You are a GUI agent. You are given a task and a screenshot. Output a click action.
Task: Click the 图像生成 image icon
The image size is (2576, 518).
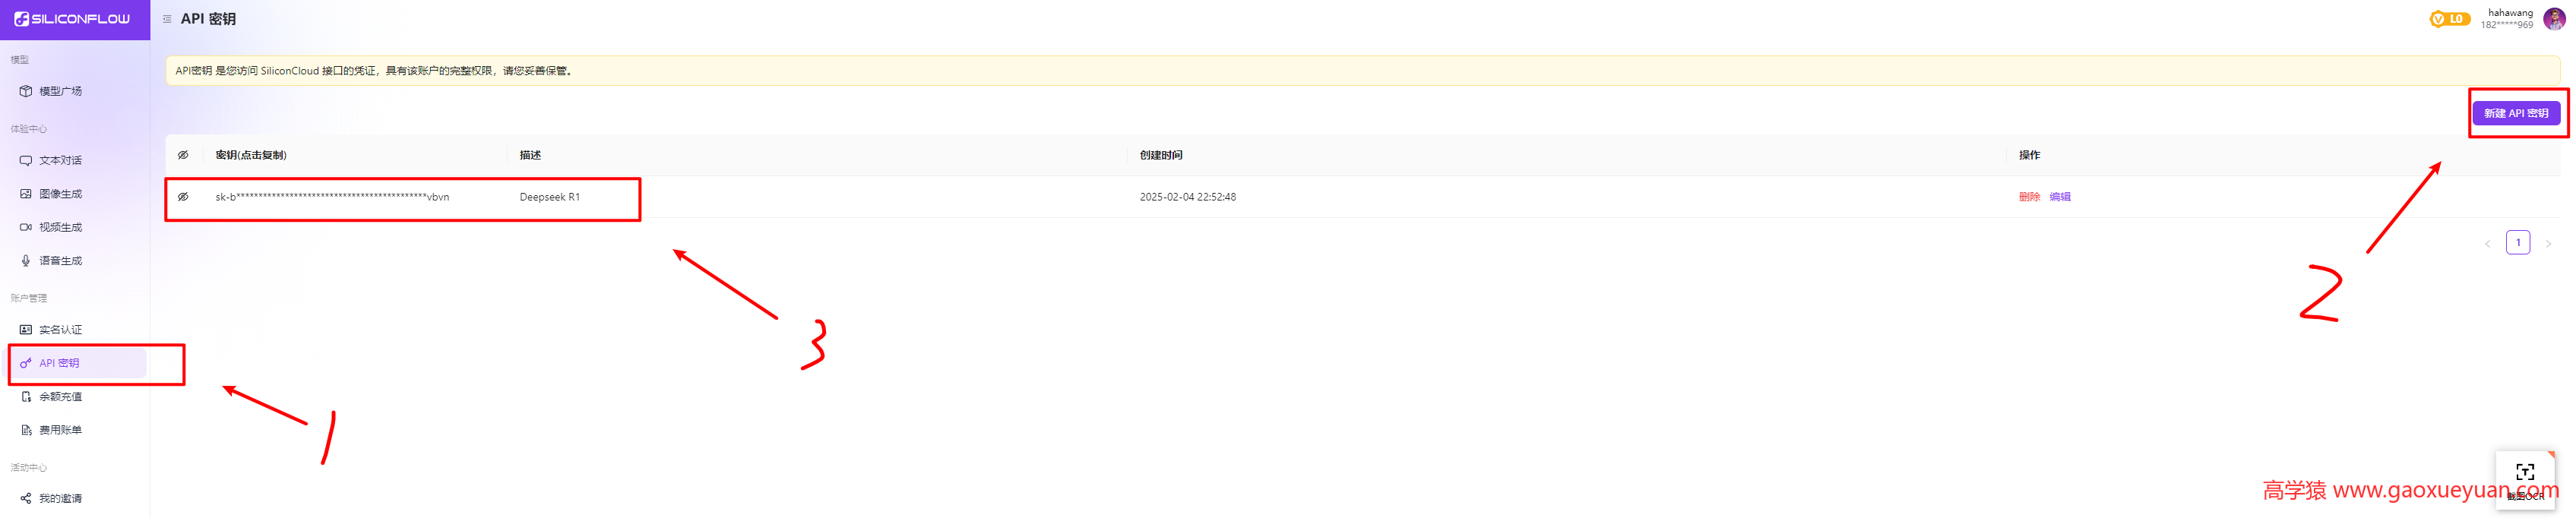click(26, 194)
